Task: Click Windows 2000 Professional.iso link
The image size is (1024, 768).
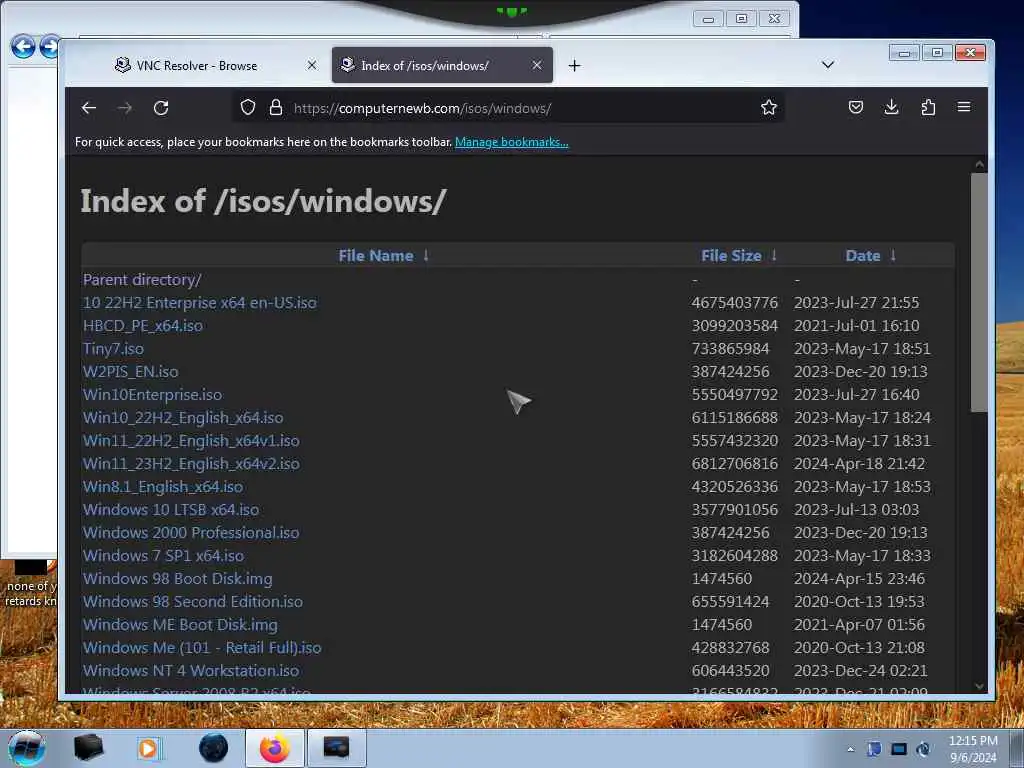Action: [x=191, y=532]
